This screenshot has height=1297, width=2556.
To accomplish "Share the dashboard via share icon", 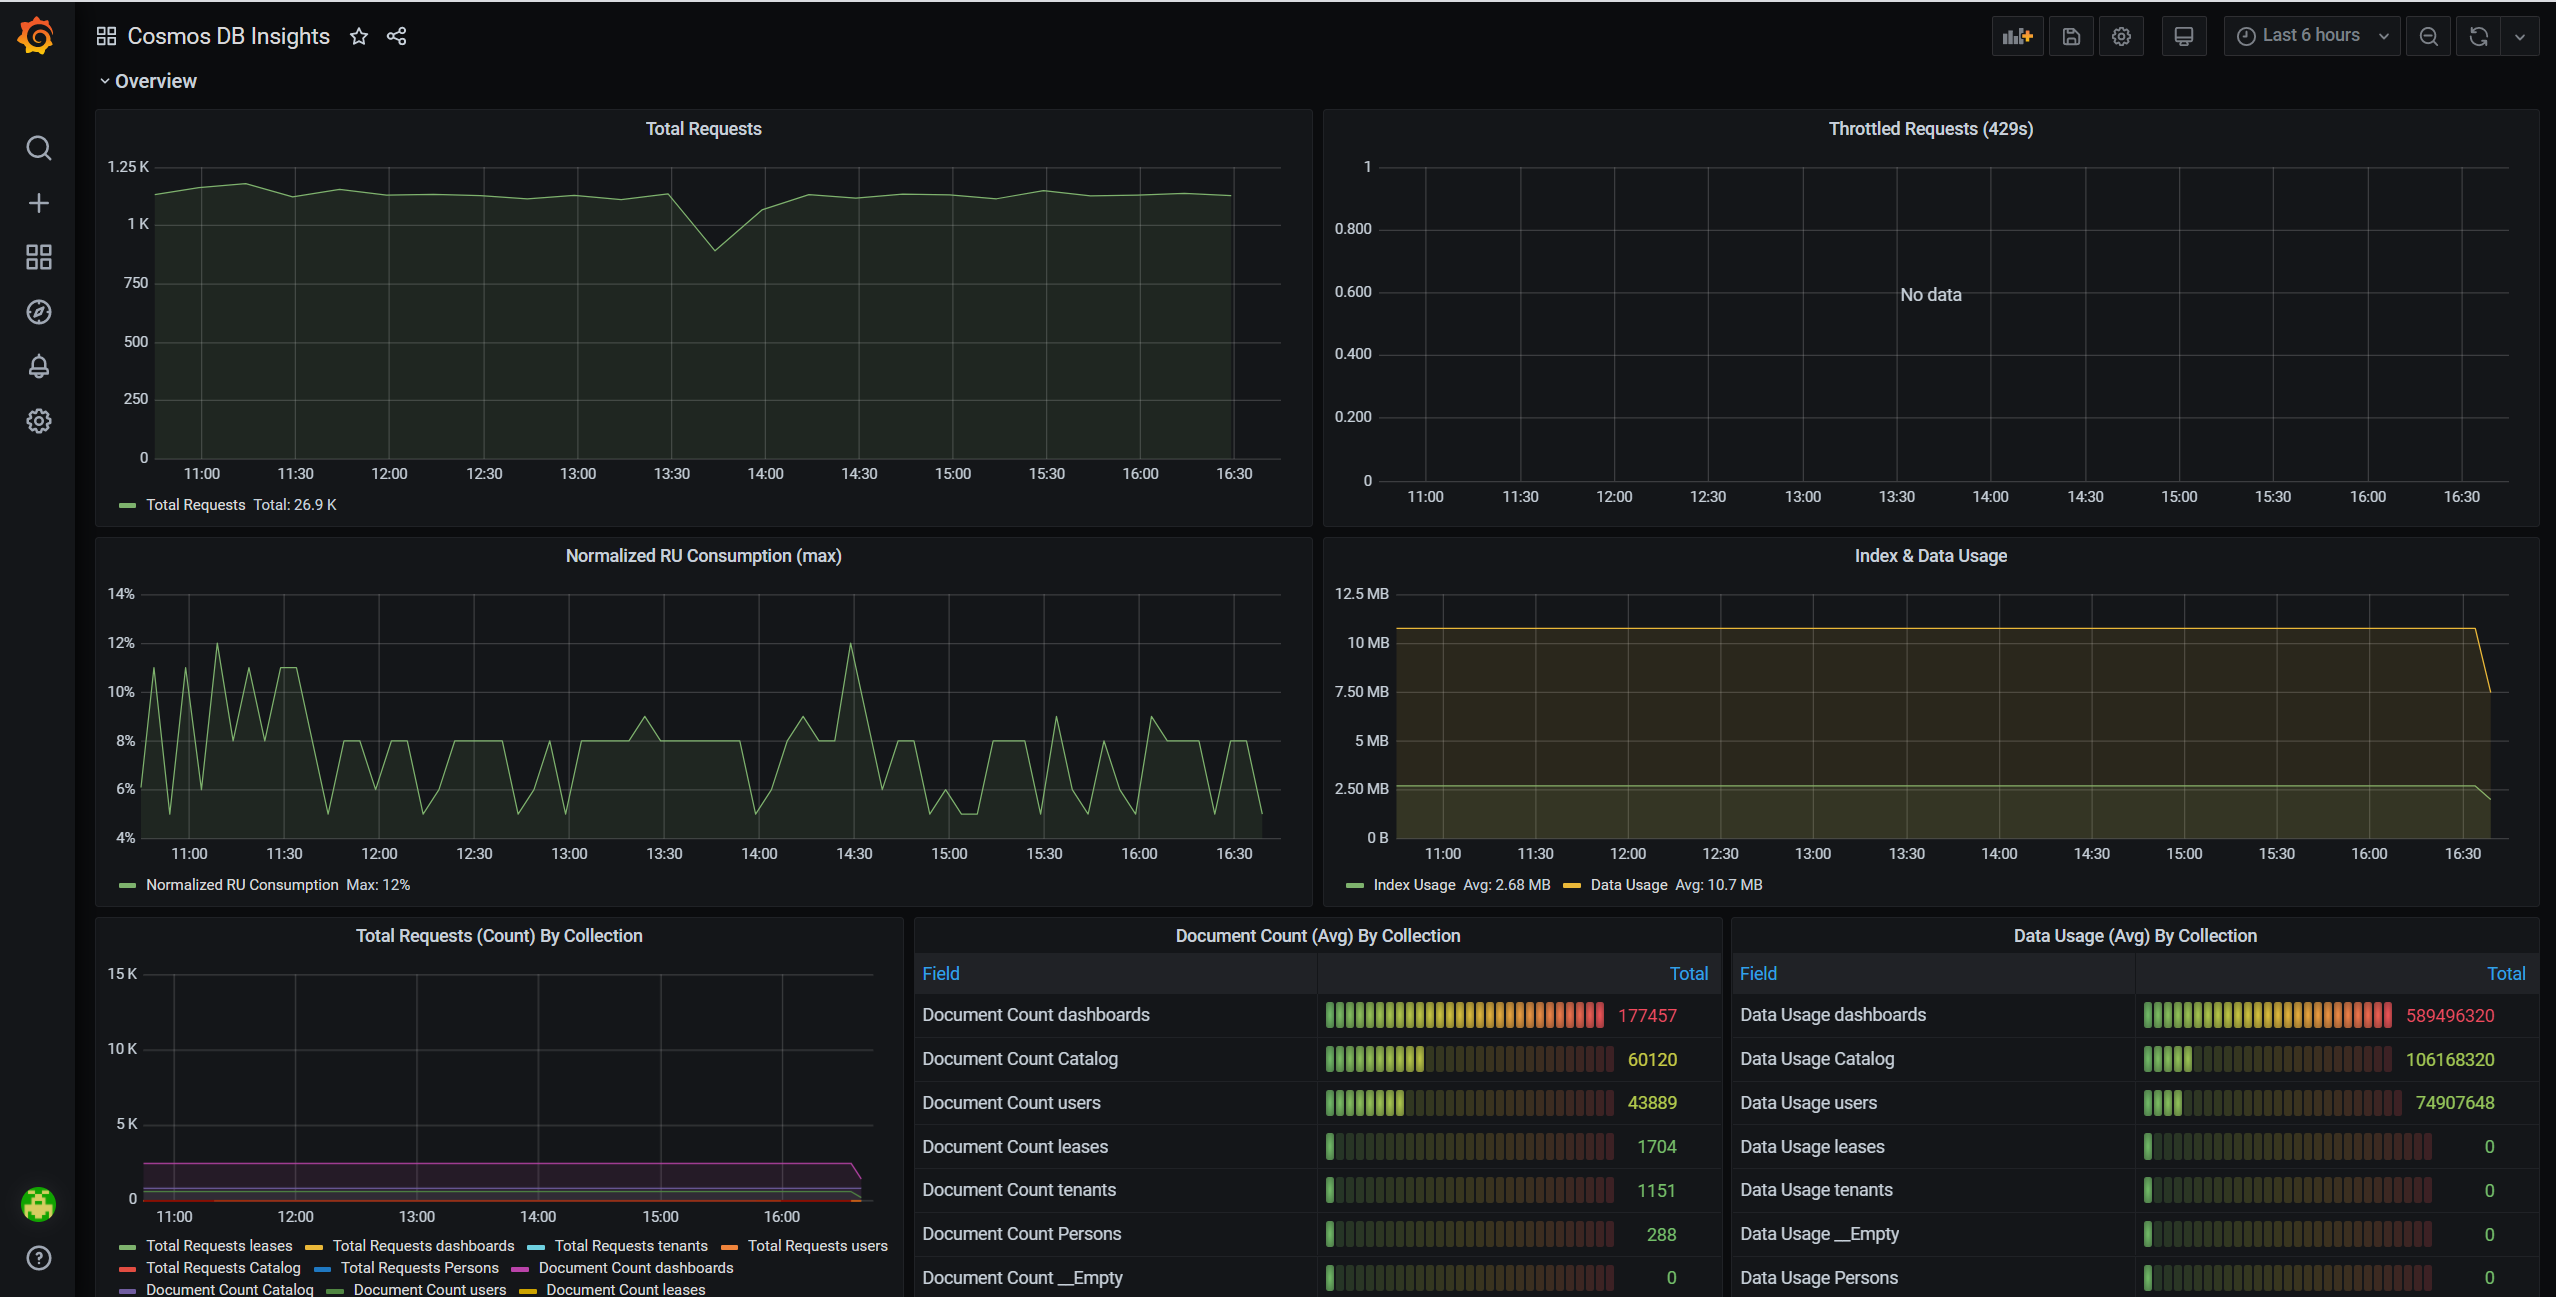I will [x=397, y=36].
